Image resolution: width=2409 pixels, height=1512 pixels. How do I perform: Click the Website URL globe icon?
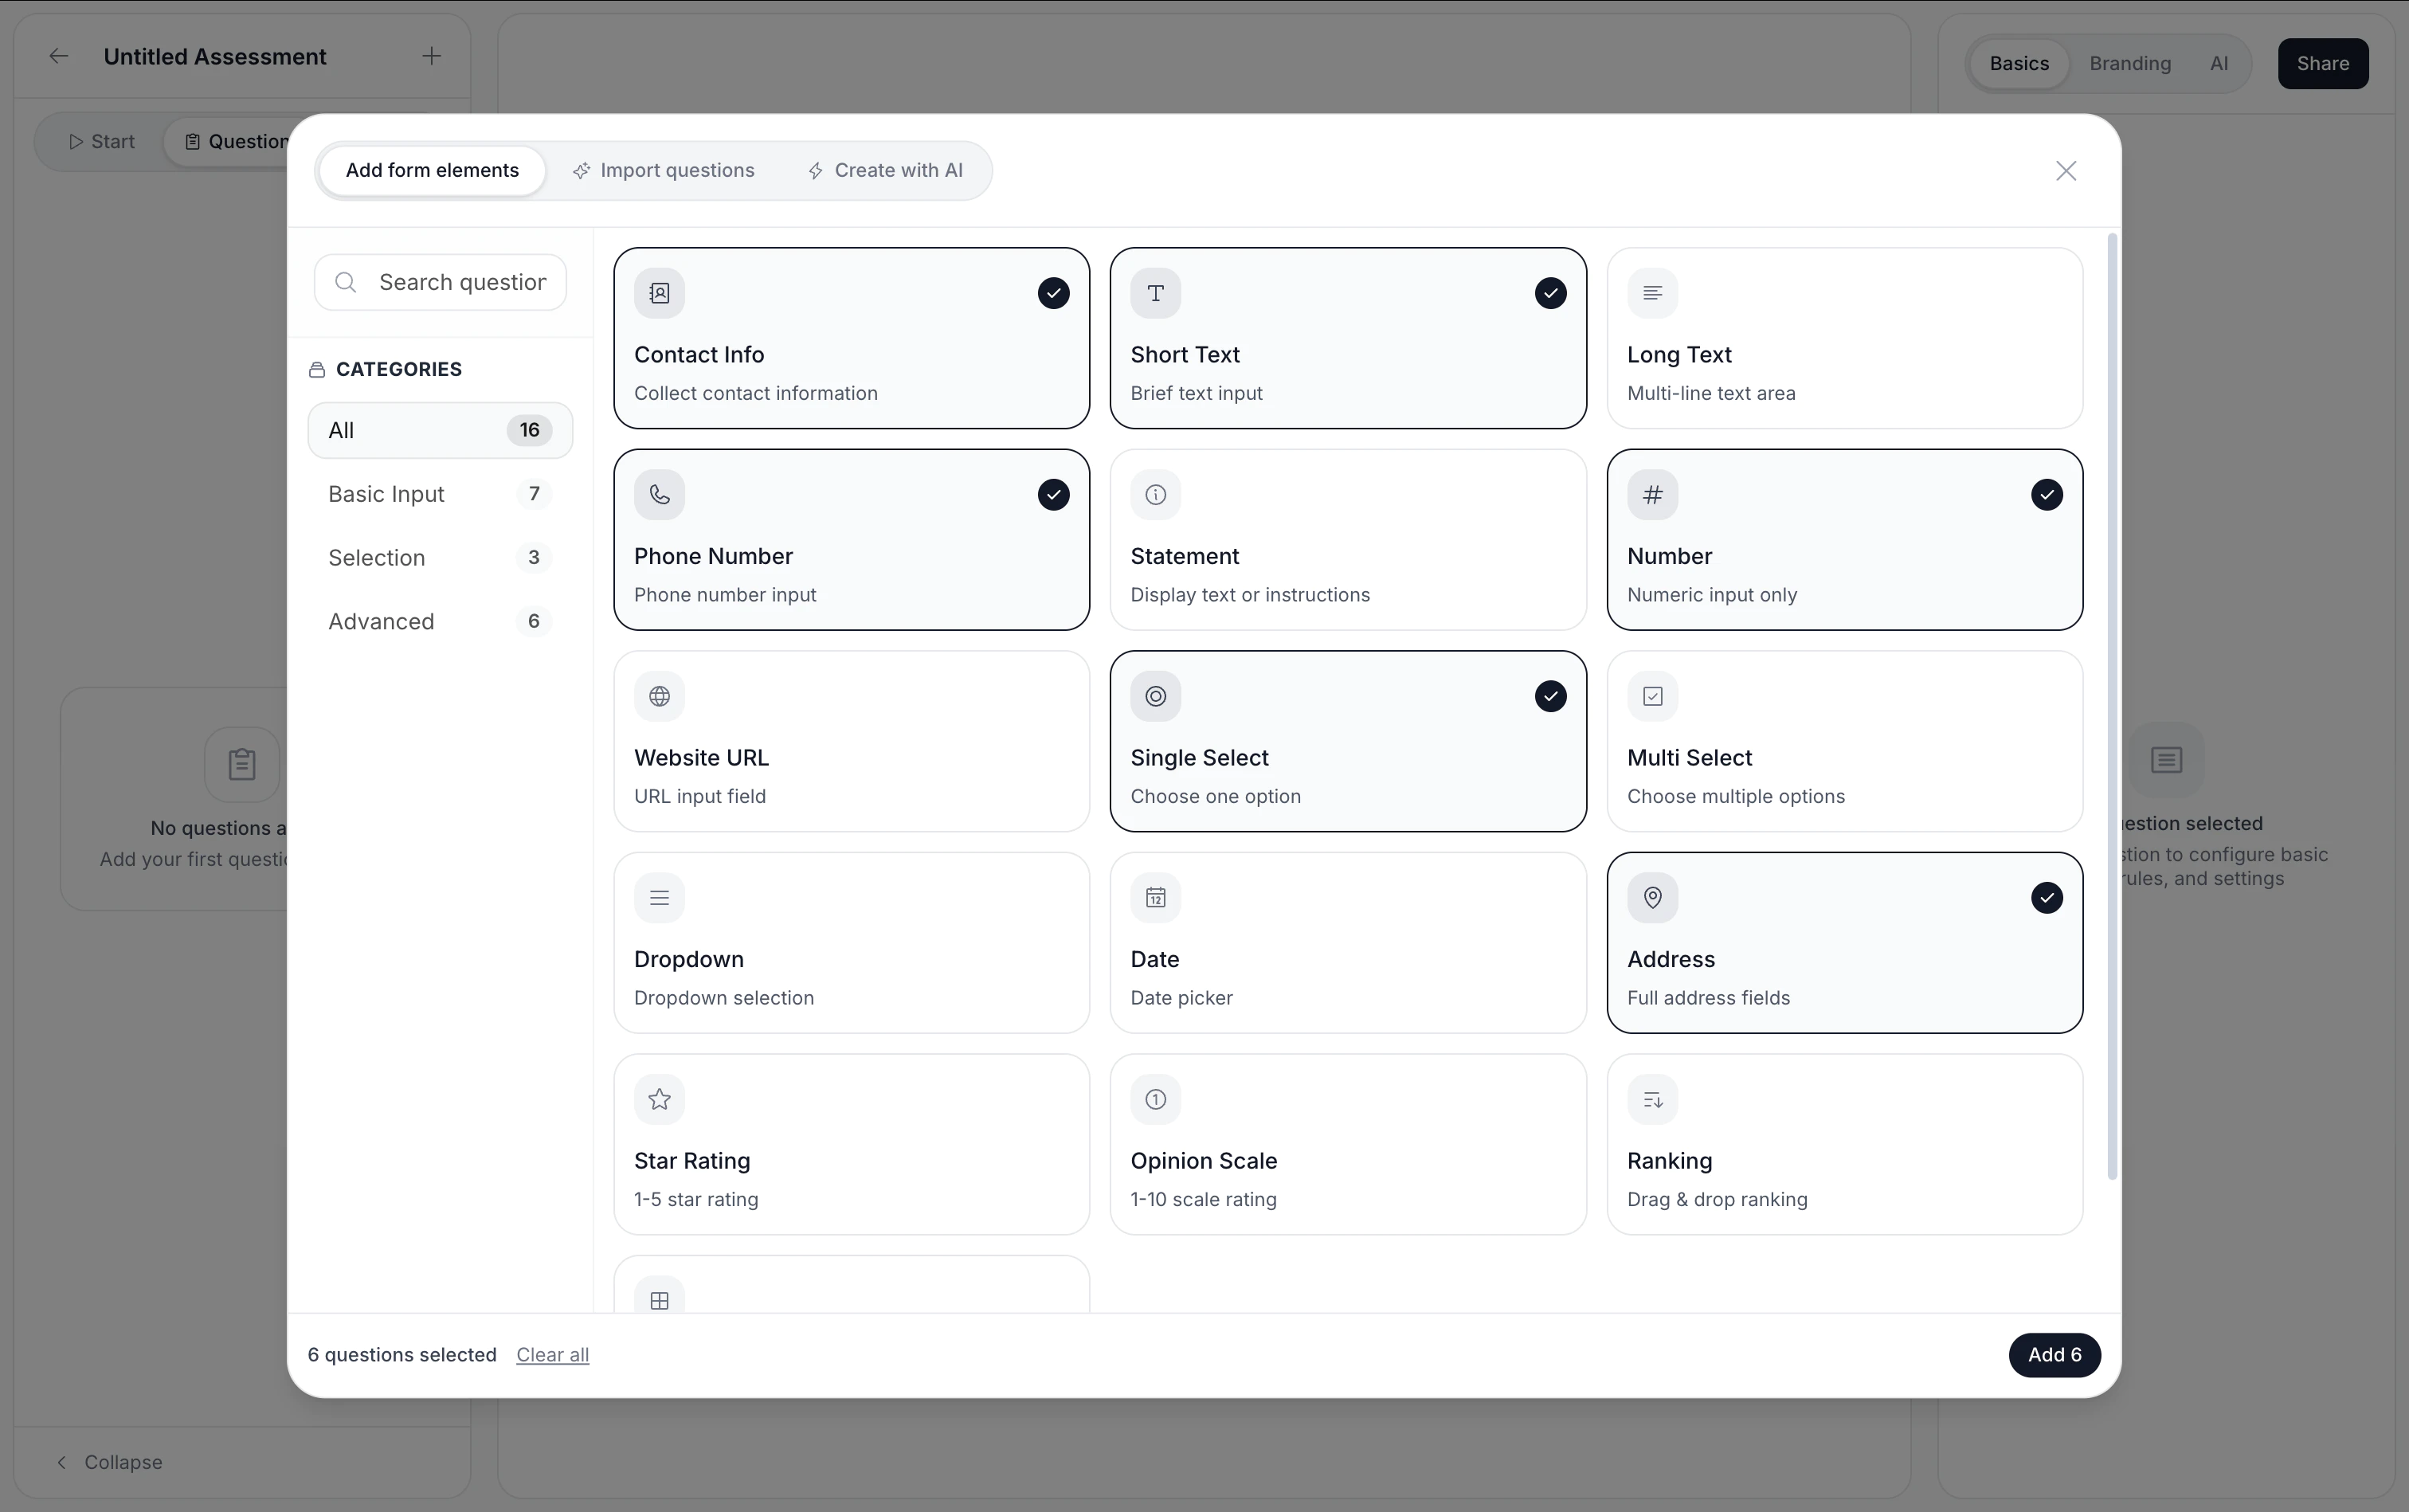pyautogui.click(x=659, y=696)
